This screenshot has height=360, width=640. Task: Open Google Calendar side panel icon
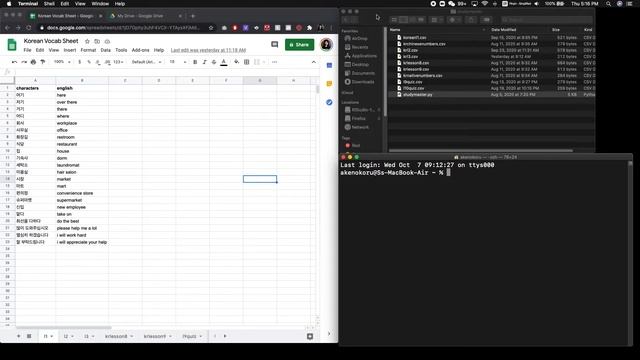[x=329, y=65]
